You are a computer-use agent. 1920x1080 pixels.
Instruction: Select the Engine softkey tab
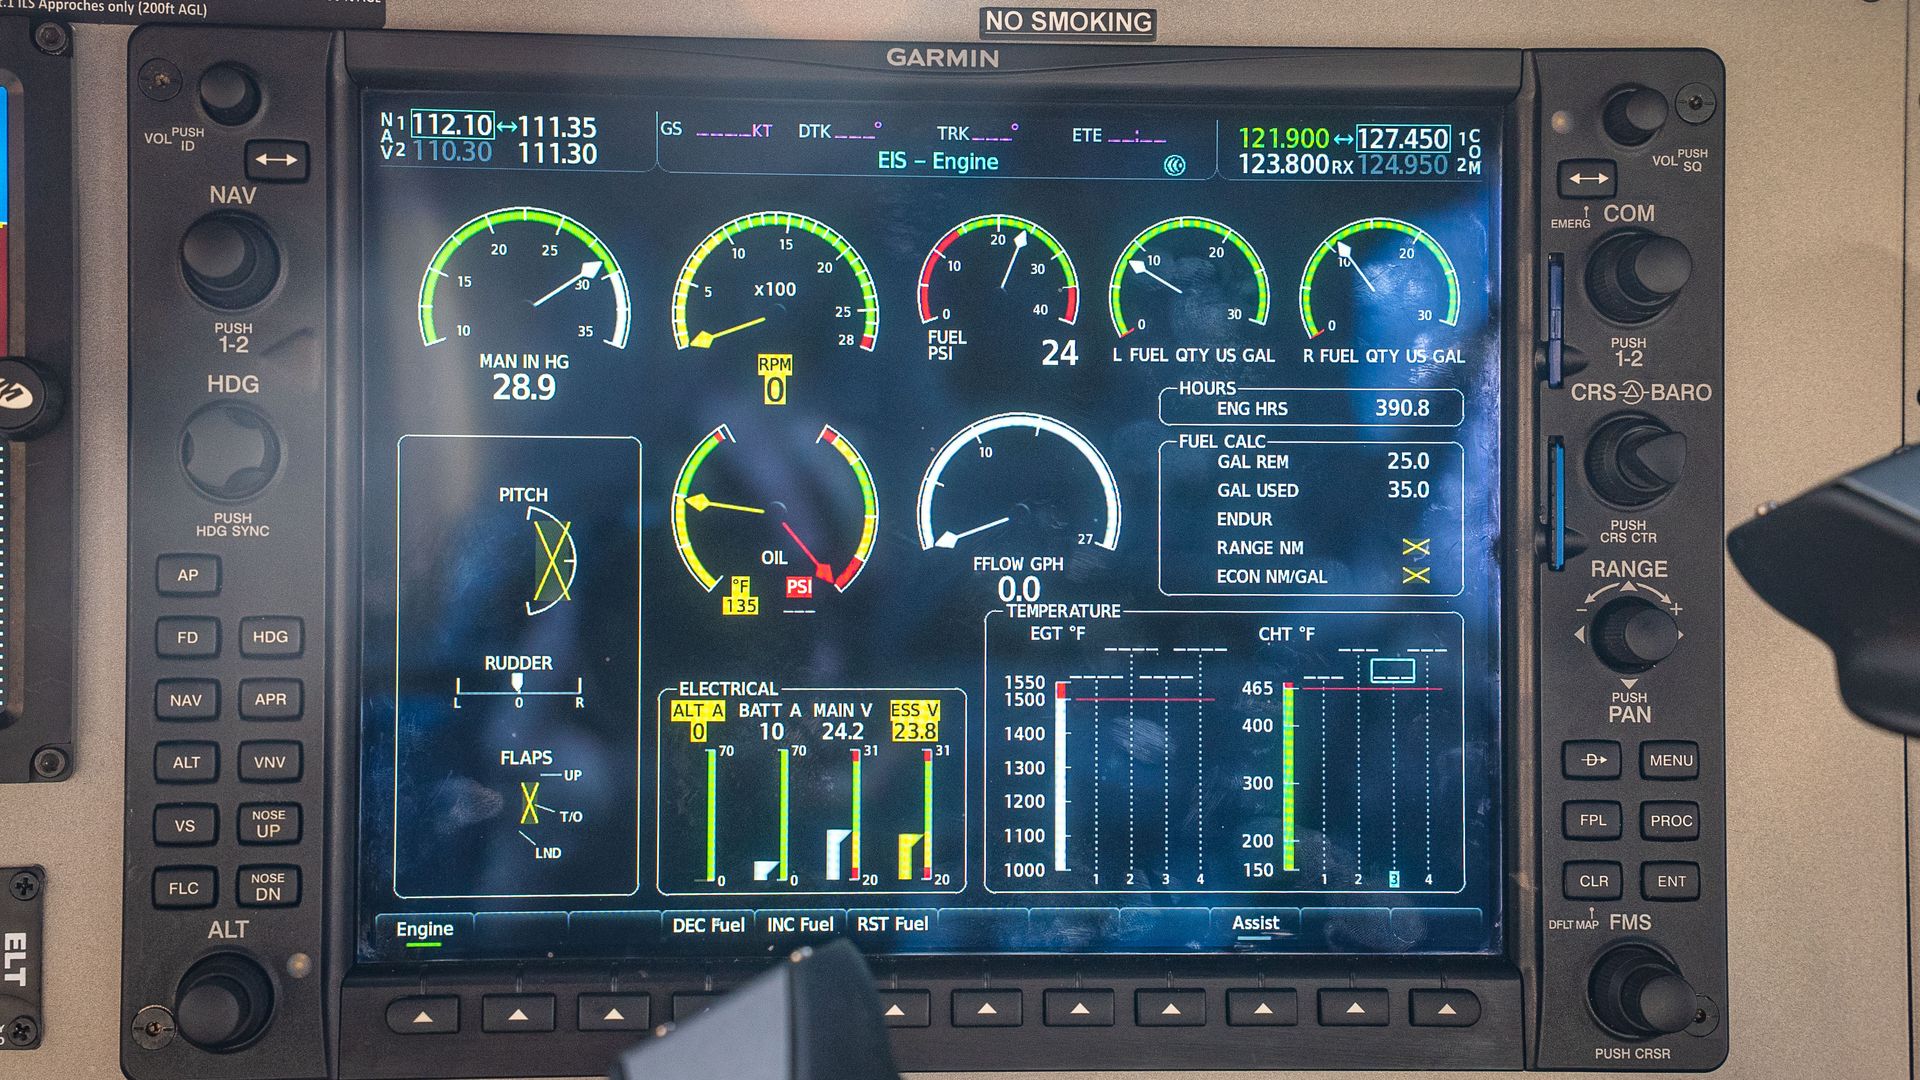pyautogui.click(x=424, y=928)
